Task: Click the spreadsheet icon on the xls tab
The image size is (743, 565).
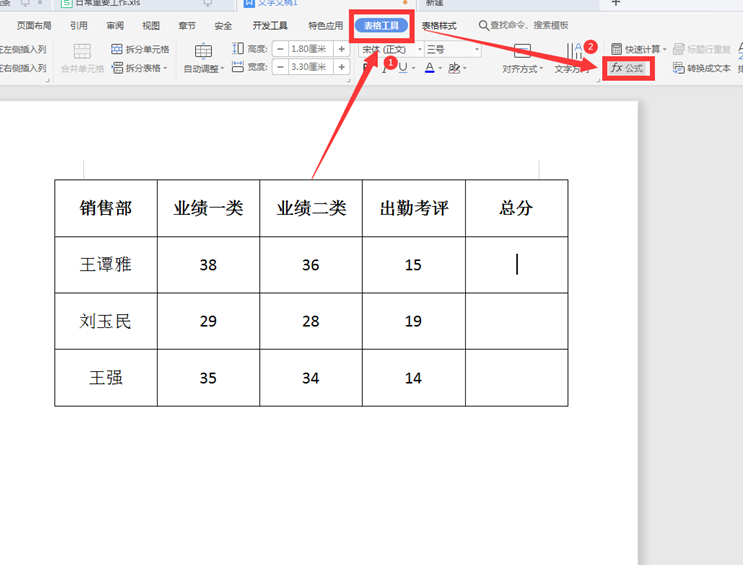Action: (x=67, y=3)
